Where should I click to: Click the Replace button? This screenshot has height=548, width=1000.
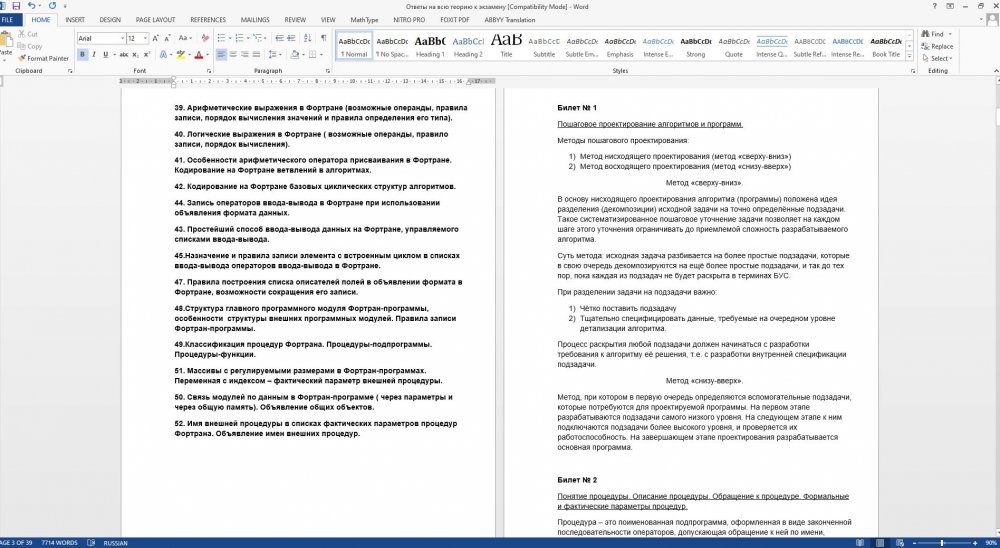[940, 46]
